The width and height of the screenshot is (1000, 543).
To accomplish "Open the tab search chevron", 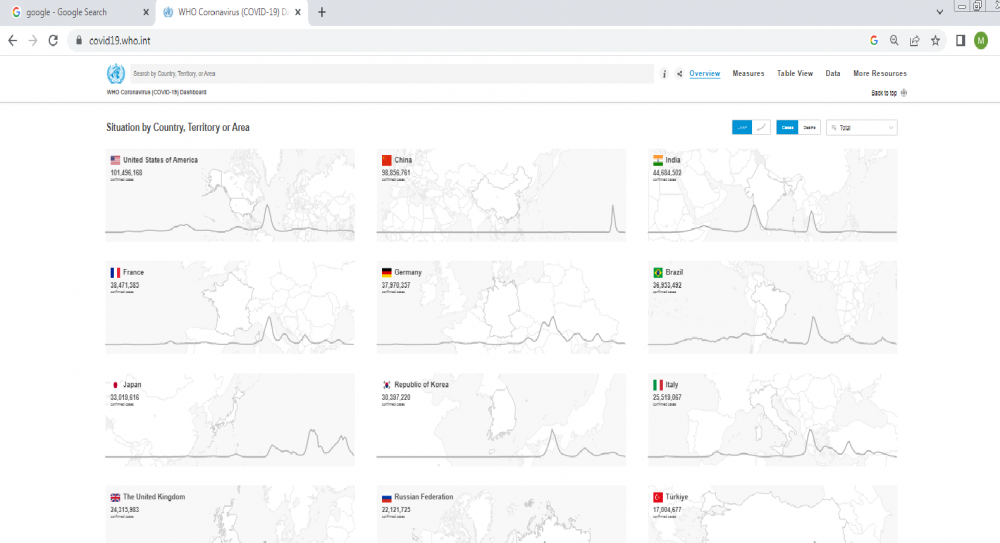I will click(939, 12).
